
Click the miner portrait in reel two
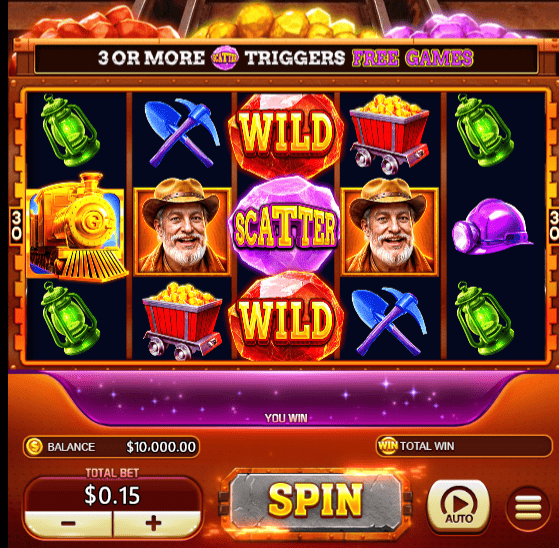point(182,227)
